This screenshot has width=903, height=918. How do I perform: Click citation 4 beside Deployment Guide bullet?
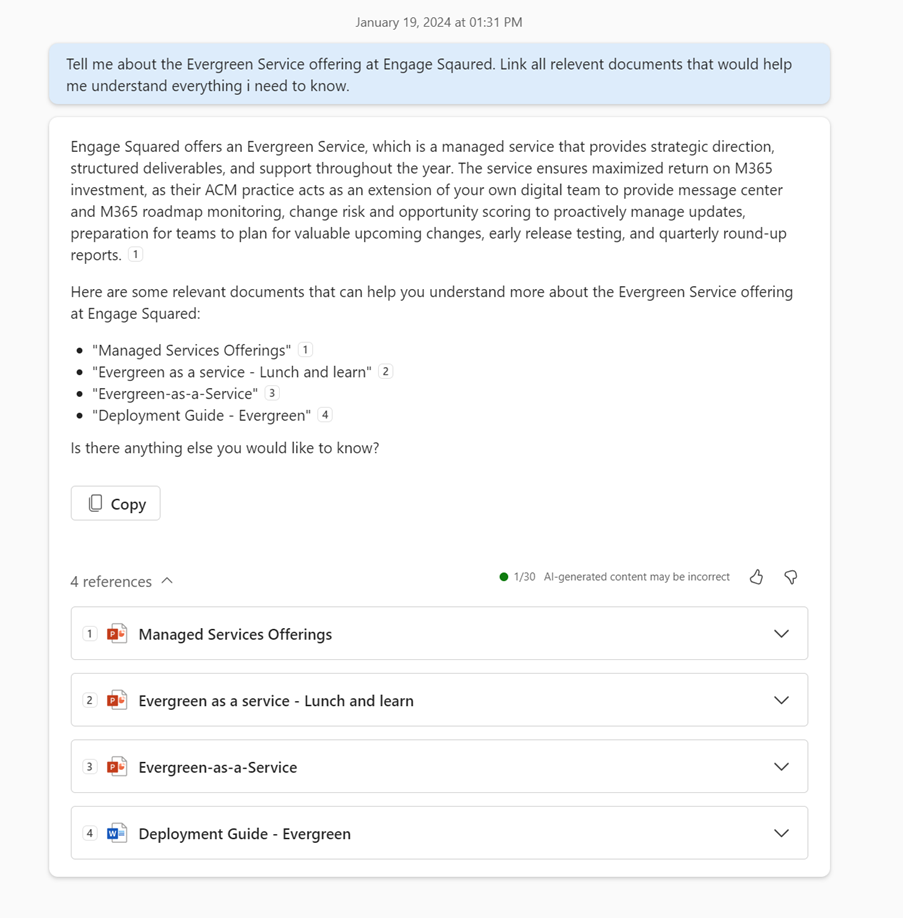tap(325, 415)
